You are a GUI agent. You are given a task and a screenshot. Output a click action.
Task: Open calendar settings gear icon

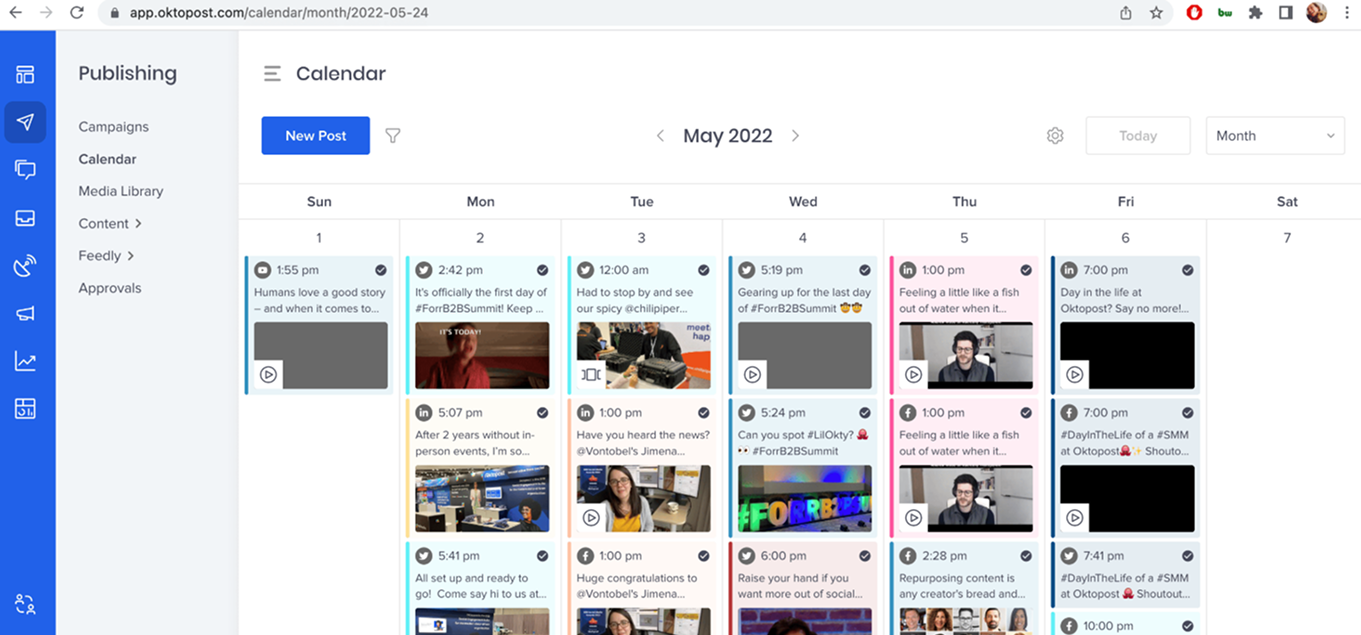point(1055,136)
